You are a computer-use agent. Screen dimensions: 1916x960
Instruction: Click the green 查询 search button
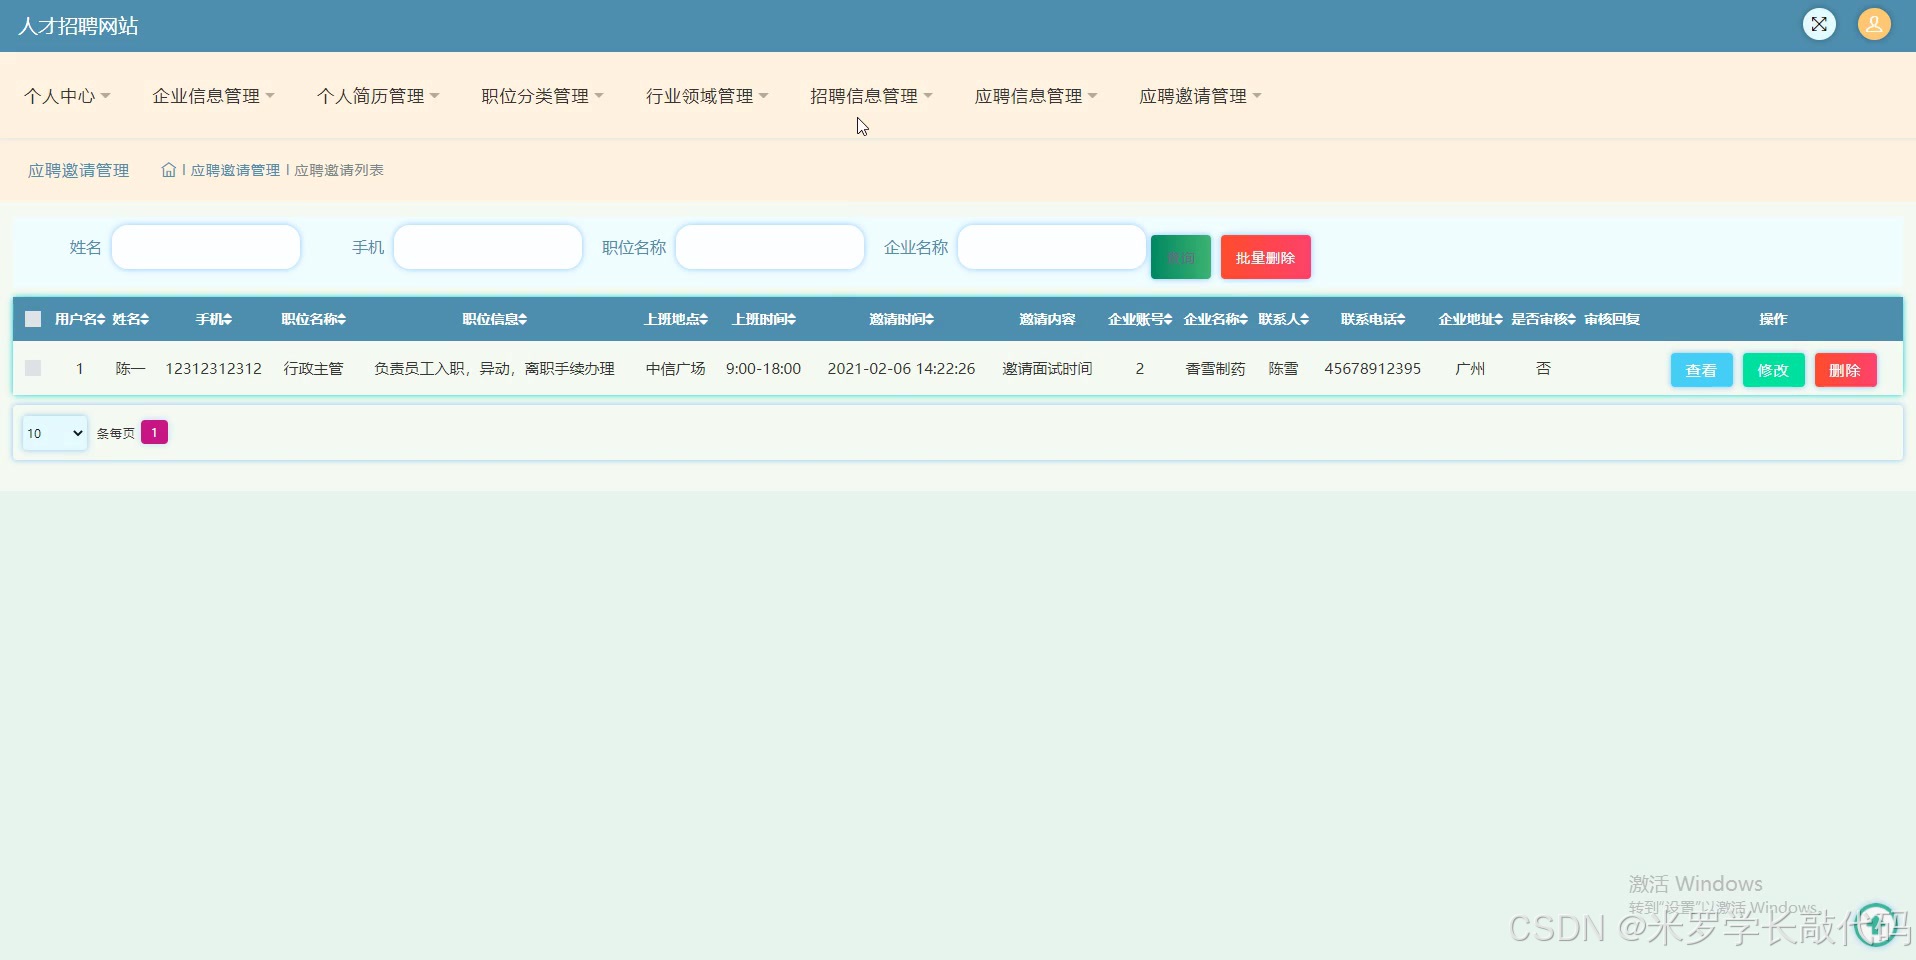1181,257
